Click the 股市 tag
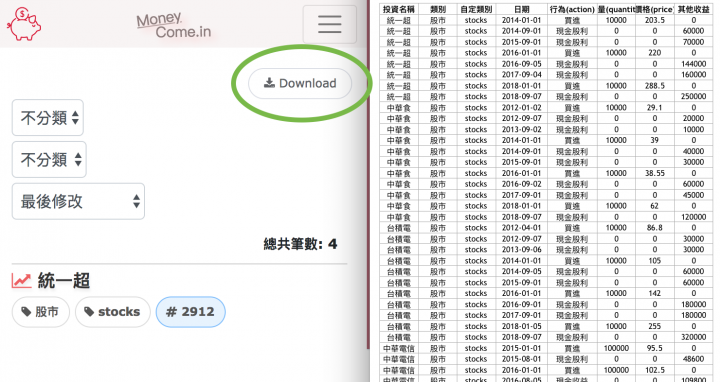Image resolution: width=720 pixels, height=382 pixels. pyautogui.click(x=41, y=312)
